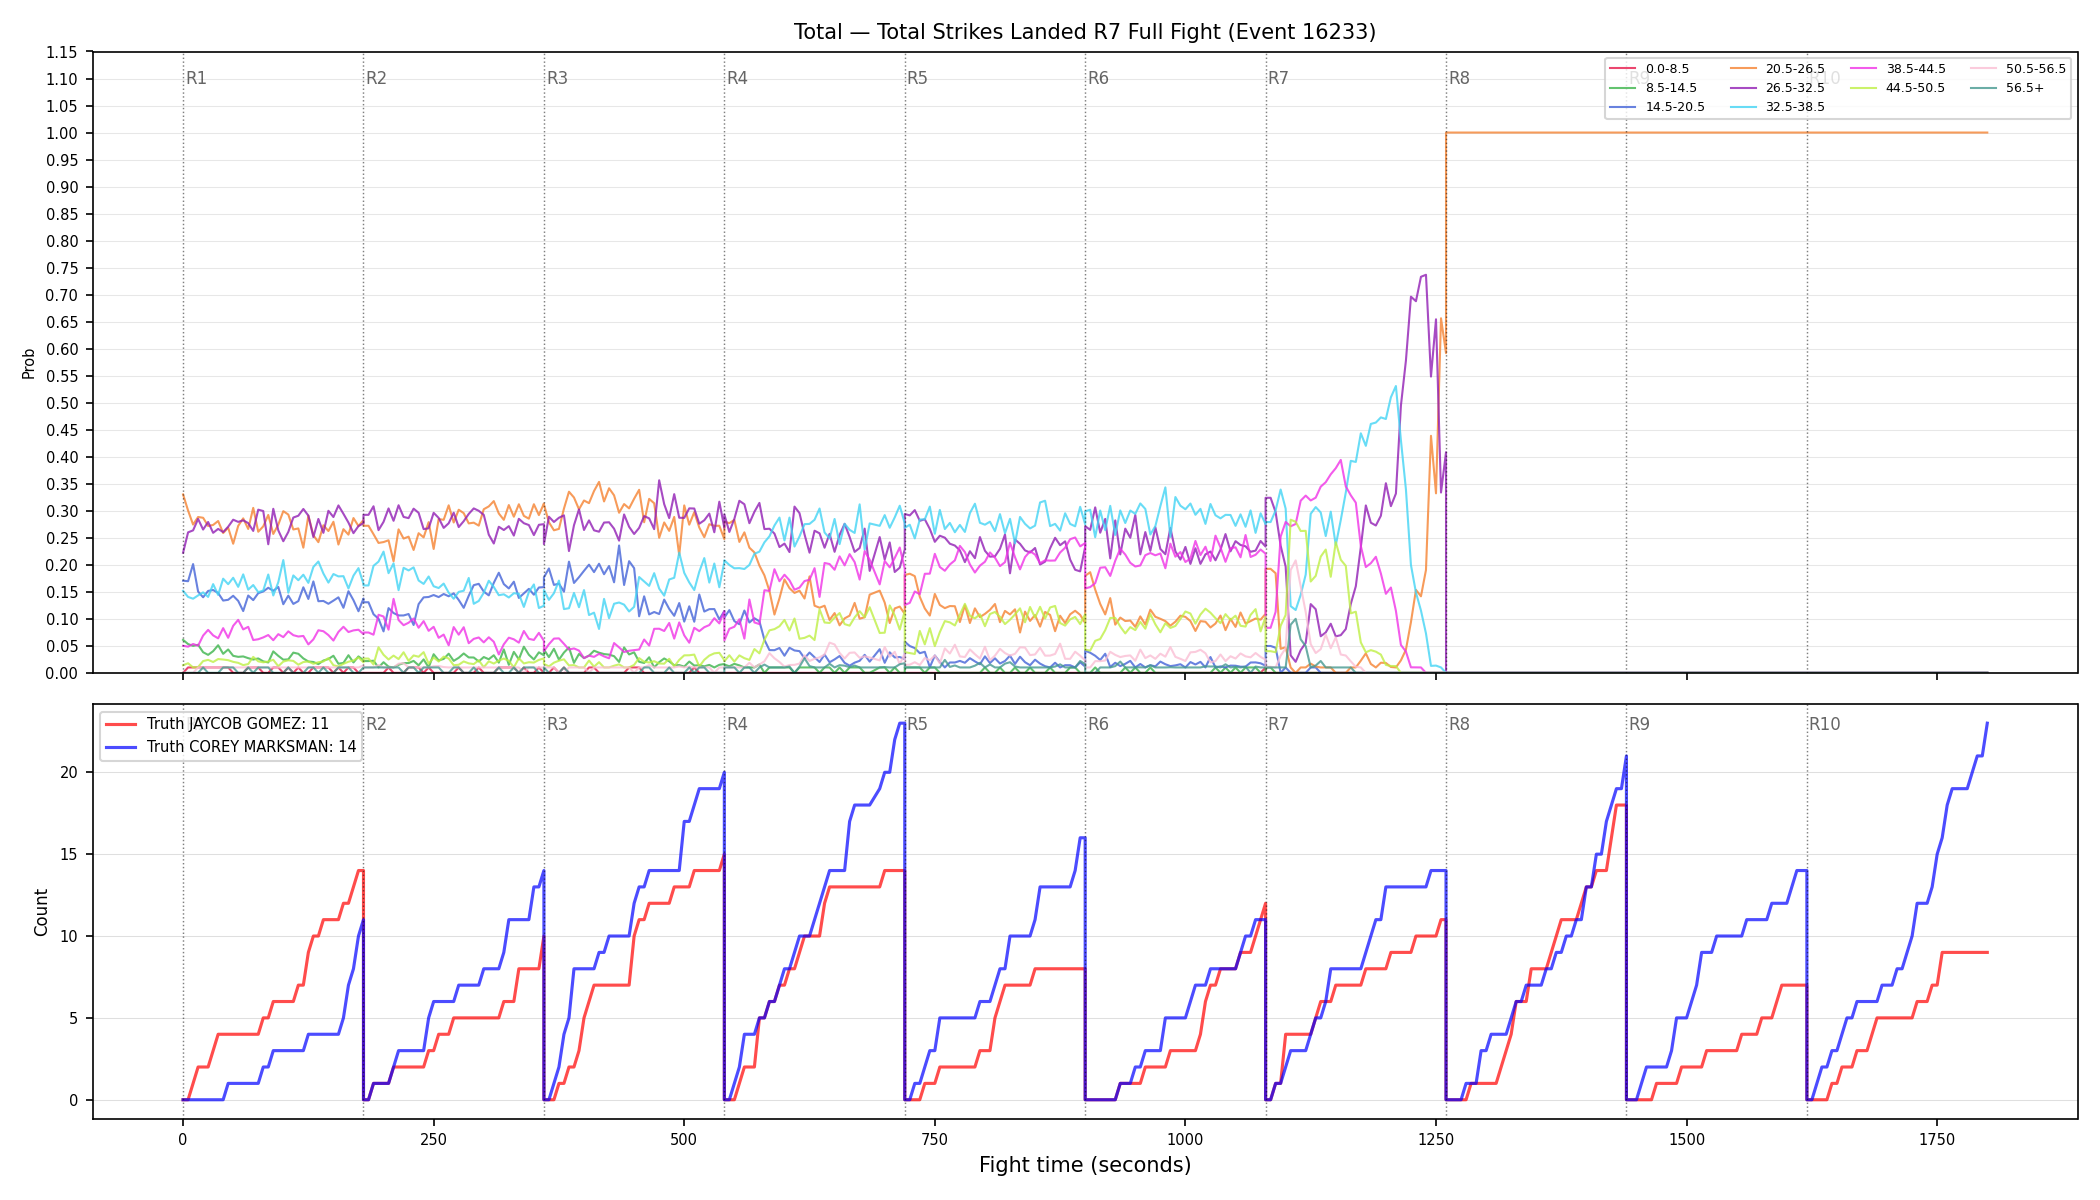The image size is (2100, 1200).
Task: Click the R1 round marker in probability chart
Action: (196, 78)
